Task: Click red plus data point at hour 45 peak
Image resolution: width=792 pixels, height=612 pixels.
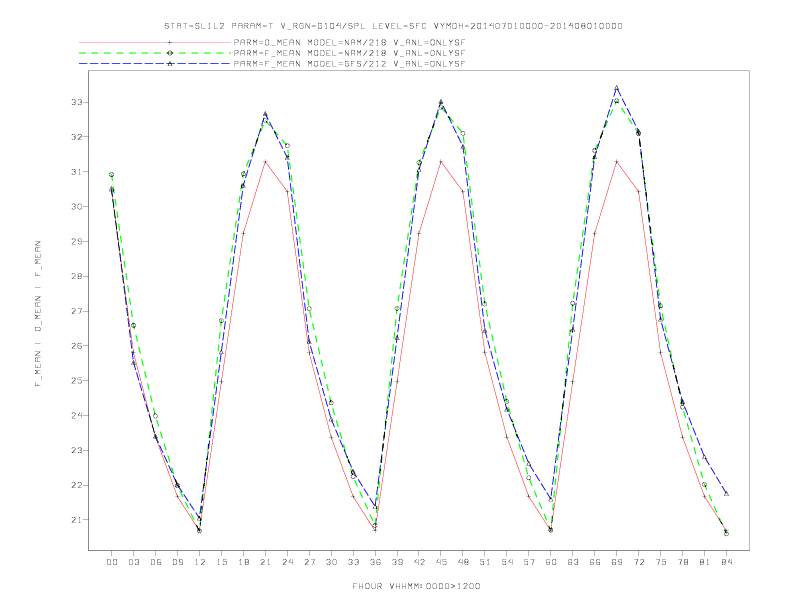Action: coord(441,162)
